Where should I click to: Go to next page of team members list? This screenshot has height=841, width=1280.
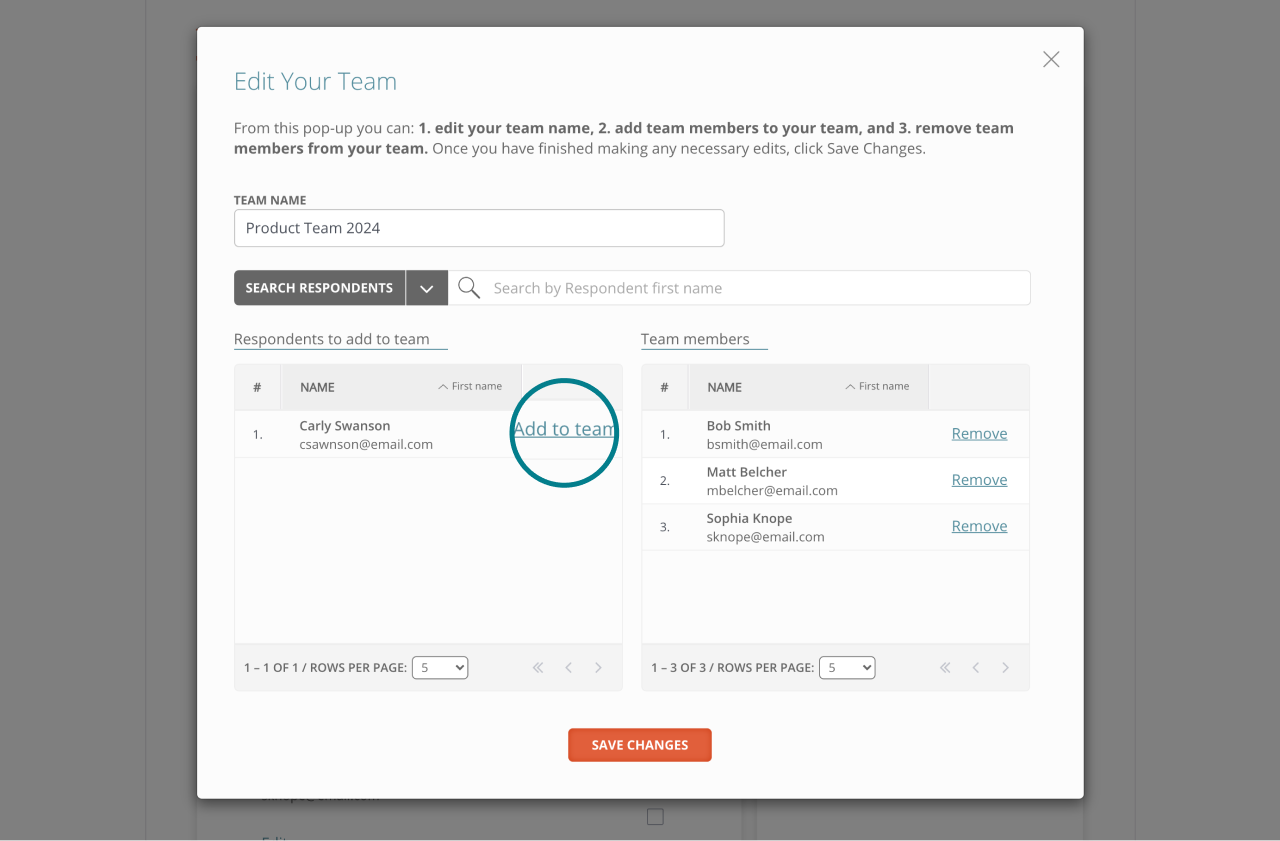tap(1005, 668)
